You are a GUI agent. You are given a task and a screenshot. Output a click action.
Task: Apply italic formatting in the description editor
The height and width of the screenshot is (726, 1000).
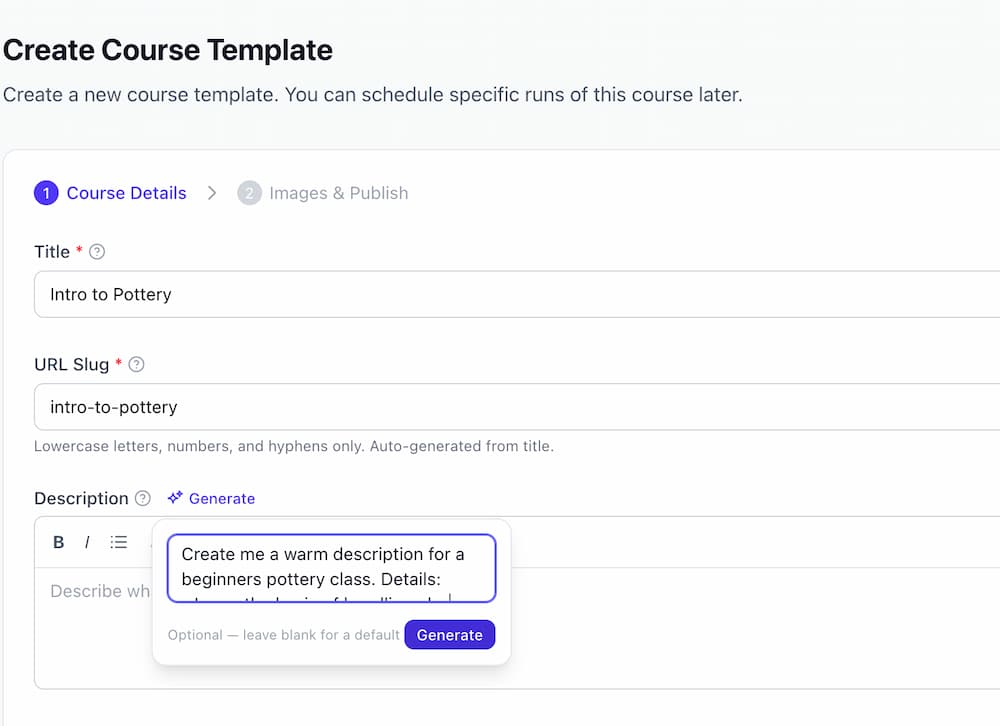(x=87, y=541)
